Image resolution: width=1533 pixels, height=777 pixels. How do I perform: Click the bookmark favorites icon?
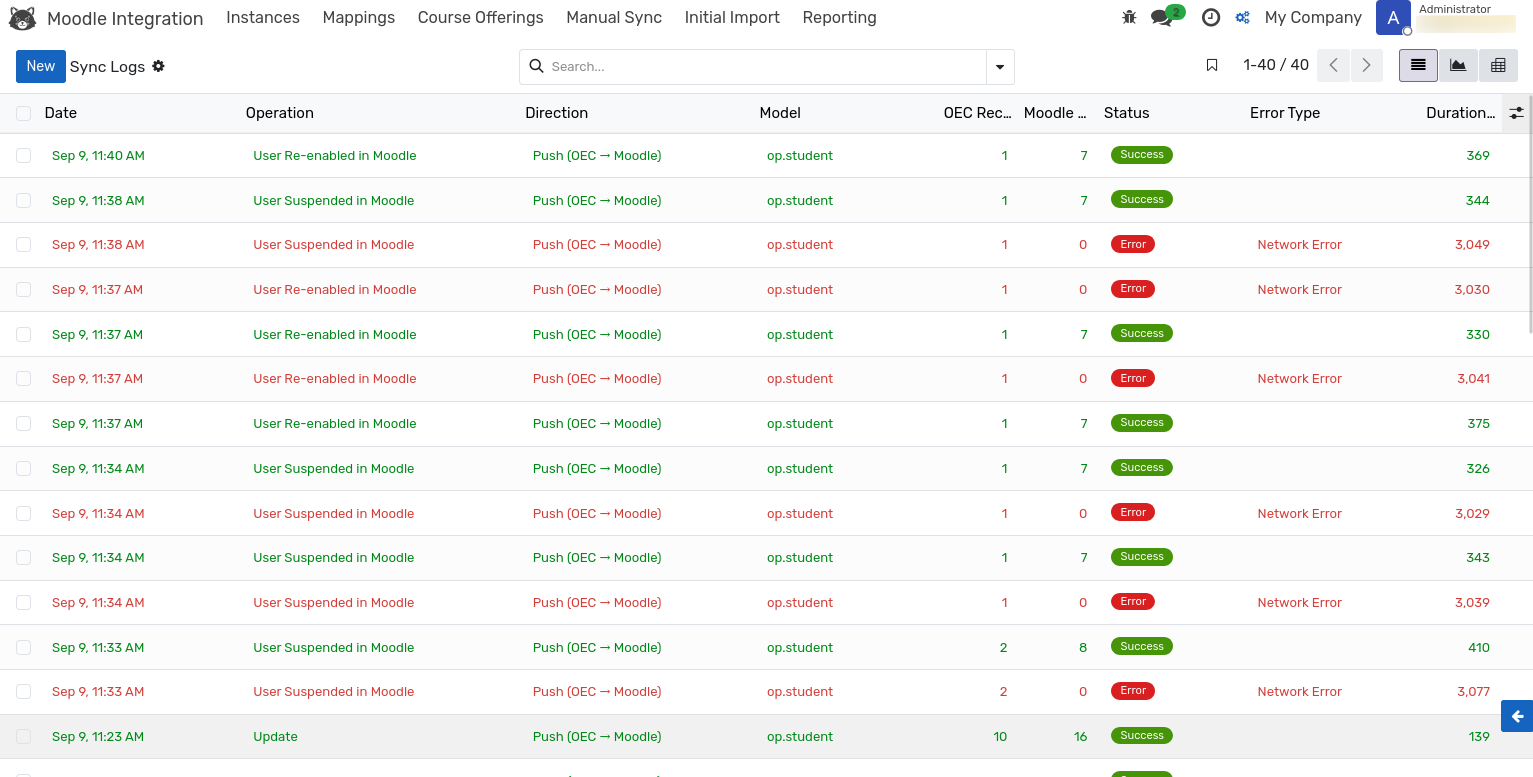(x=1212, y=65)
